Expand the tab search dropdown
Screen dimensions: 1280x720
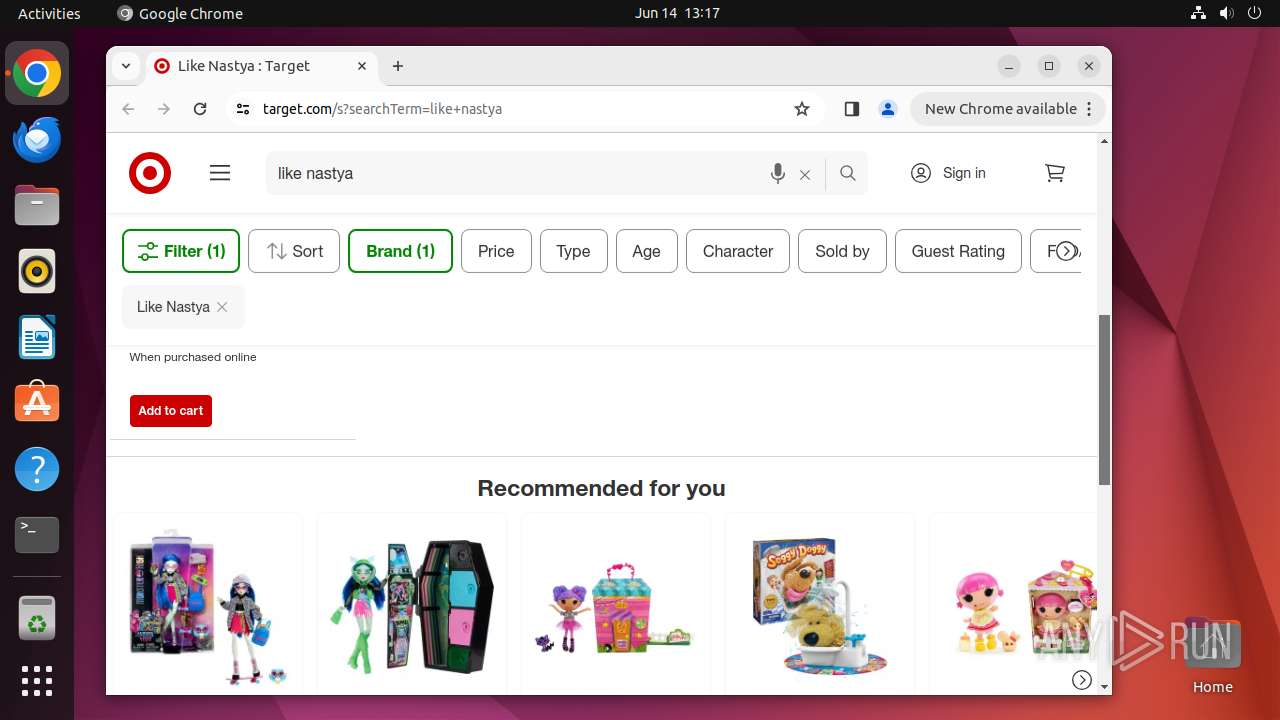pyautogui.click(x=126, y=66)
